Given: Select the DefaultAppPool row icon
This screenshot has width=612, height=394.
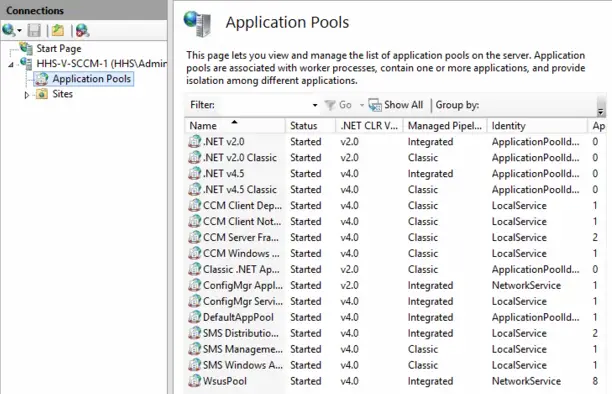Looking at the screenshot, I should pos(194,317).
